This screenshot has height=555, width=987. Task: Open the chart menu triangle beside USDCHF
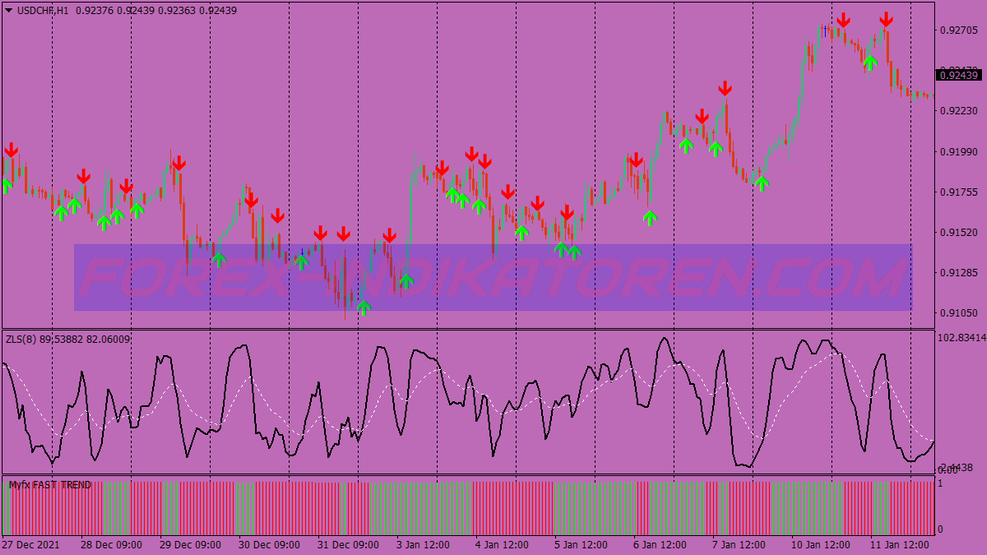coord(9,10)
